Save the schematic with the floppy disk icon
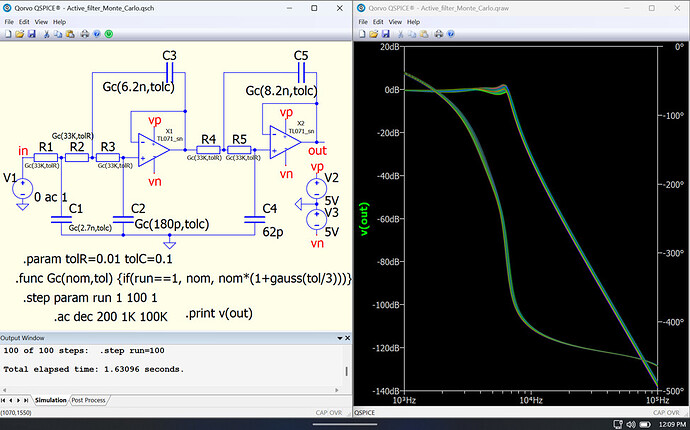The image size is (690, 430). coord(32,34)
